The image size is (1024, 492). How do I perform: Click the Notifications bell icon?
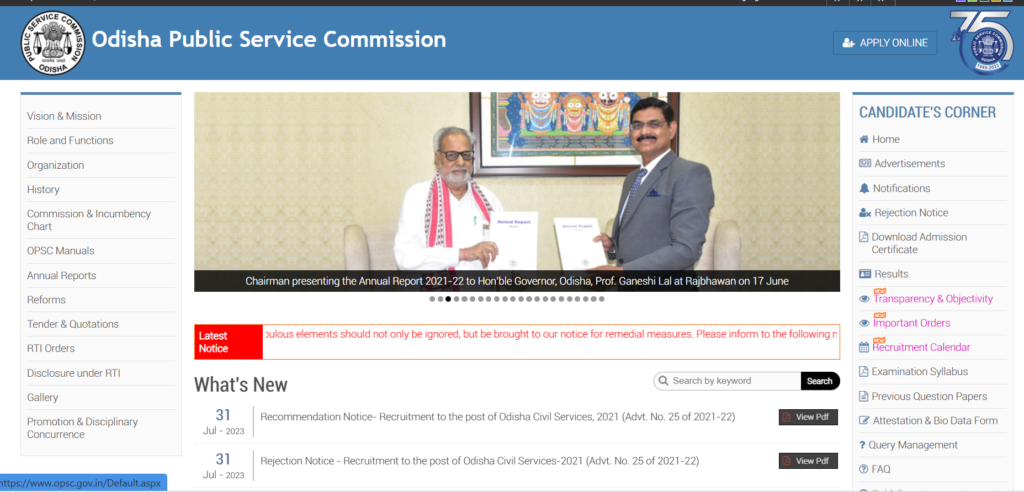(x=865, y=188)
